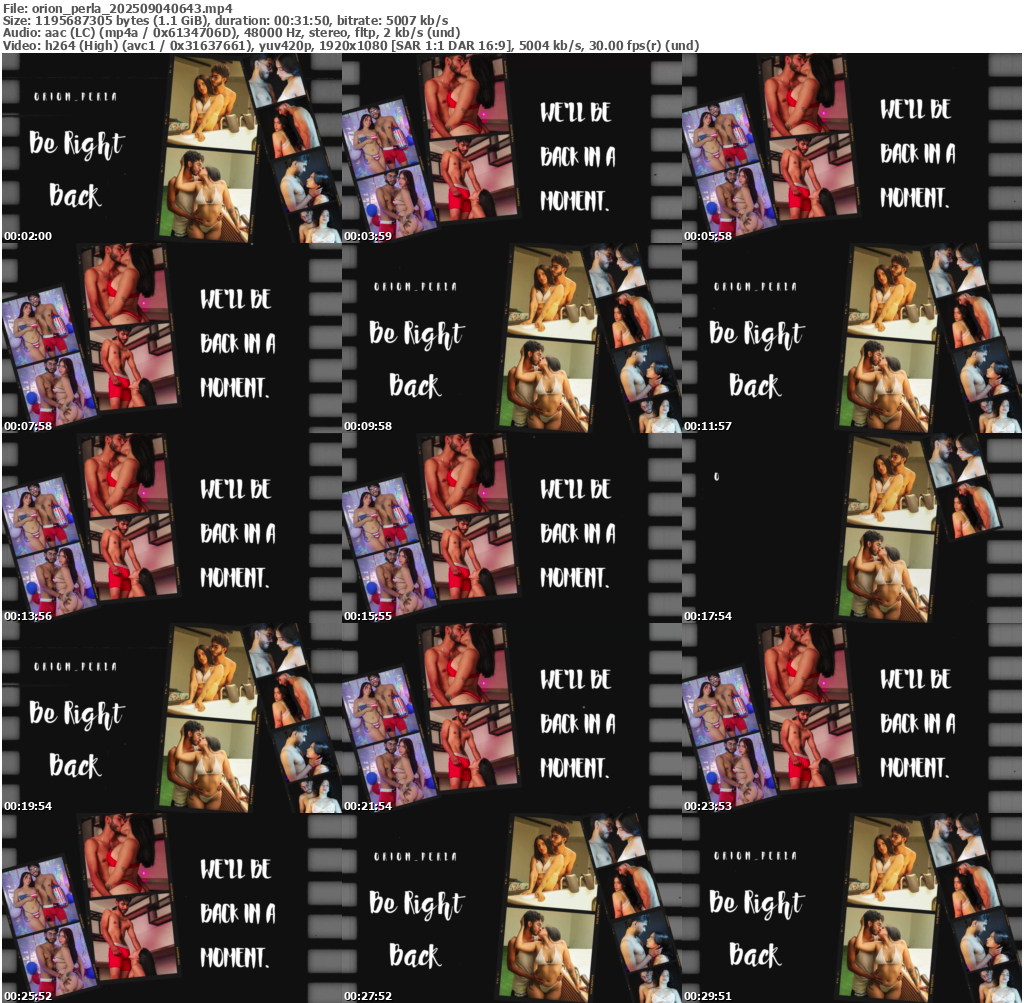Select the video frame at 00:05:58
1024x1003 pixels.
(852, 148)
